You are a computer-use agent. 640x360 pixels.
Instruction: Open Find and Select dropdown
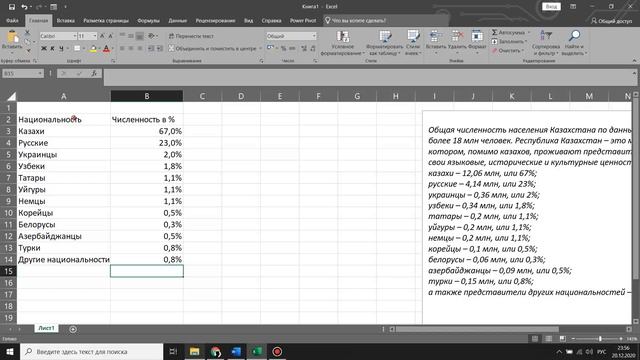click(574, 42)
